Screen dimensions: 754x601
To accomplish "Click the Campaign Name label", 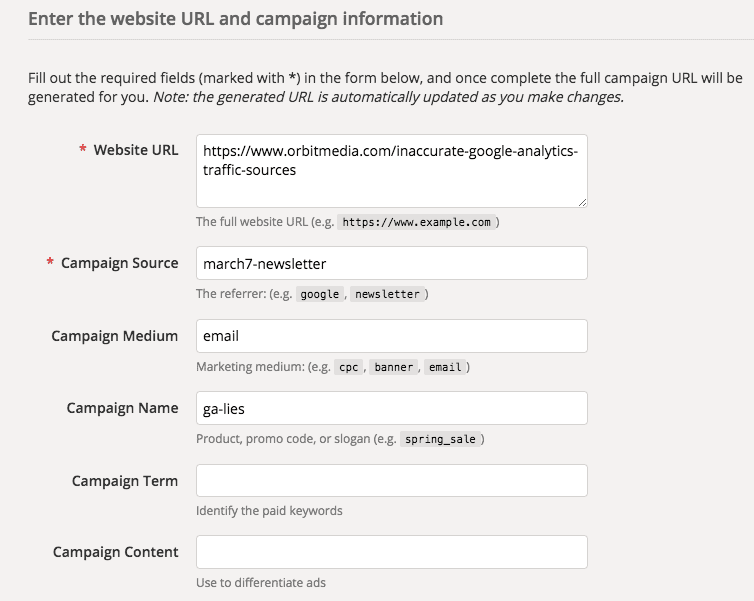I will pyautogui.click(x=122, y=408).
